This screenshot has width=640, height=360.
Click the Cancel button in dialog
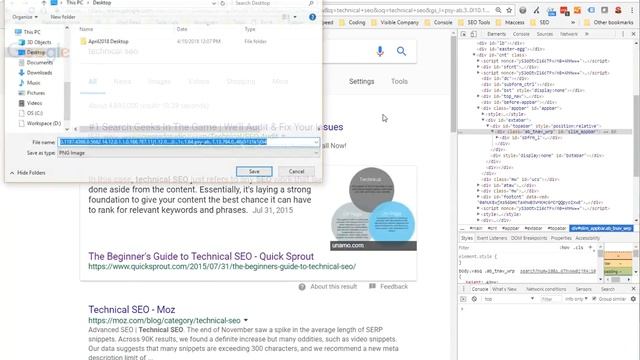tap(296, 171)
